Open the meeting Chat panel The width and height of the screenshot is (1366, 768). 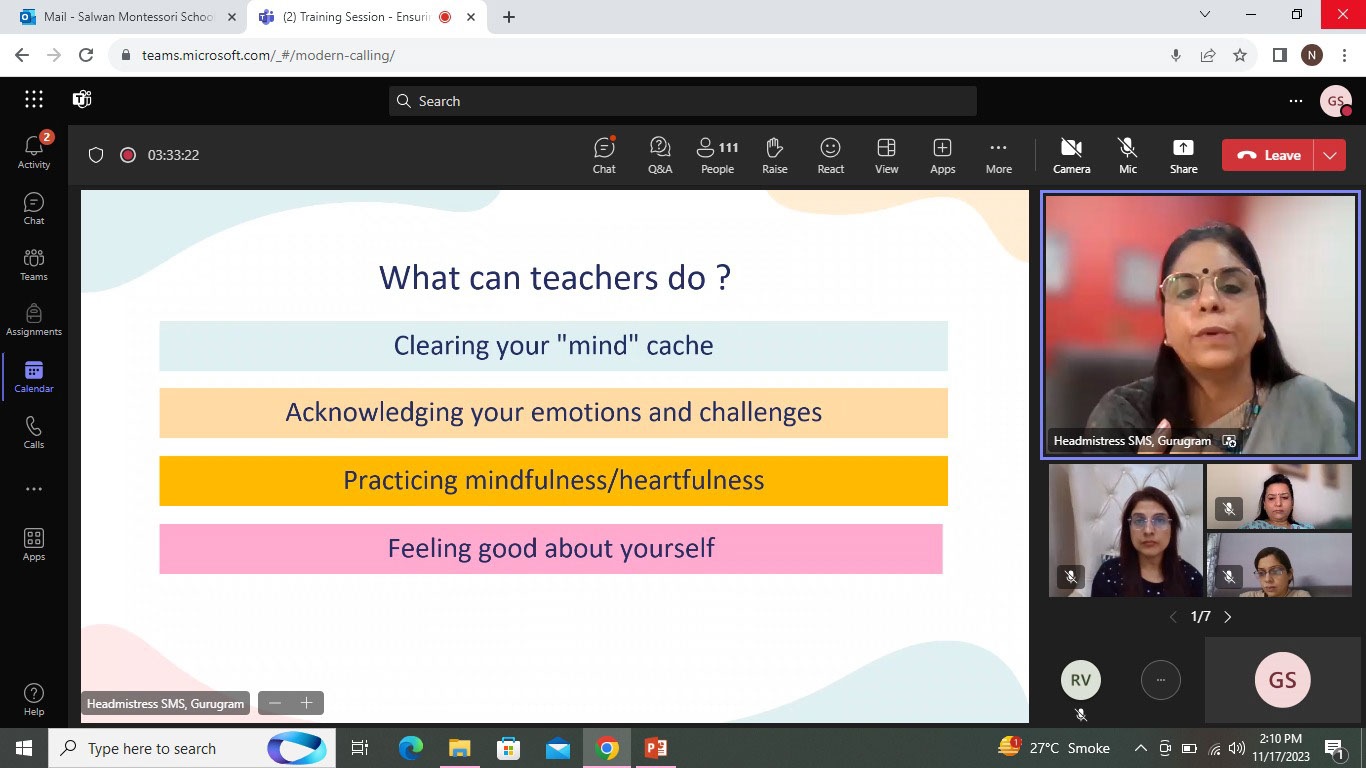coord(604,155)
